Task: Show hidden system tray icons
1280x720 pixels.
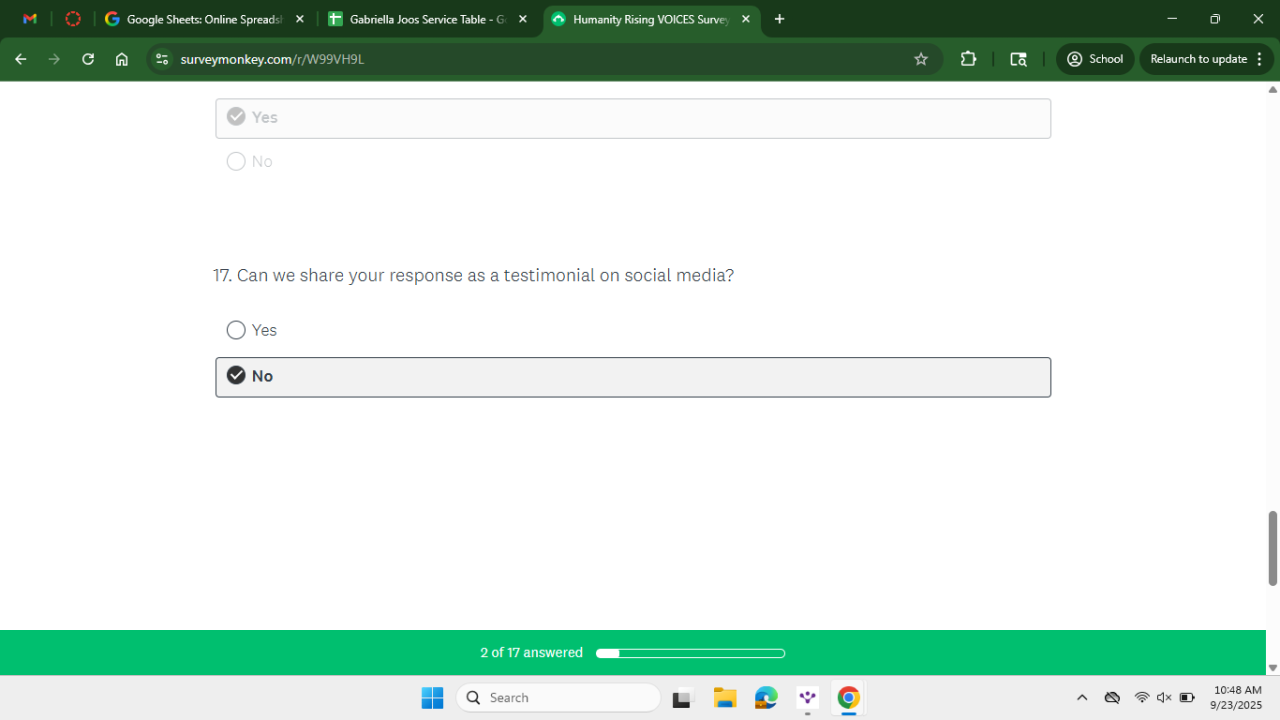Action: [1081, 698]
